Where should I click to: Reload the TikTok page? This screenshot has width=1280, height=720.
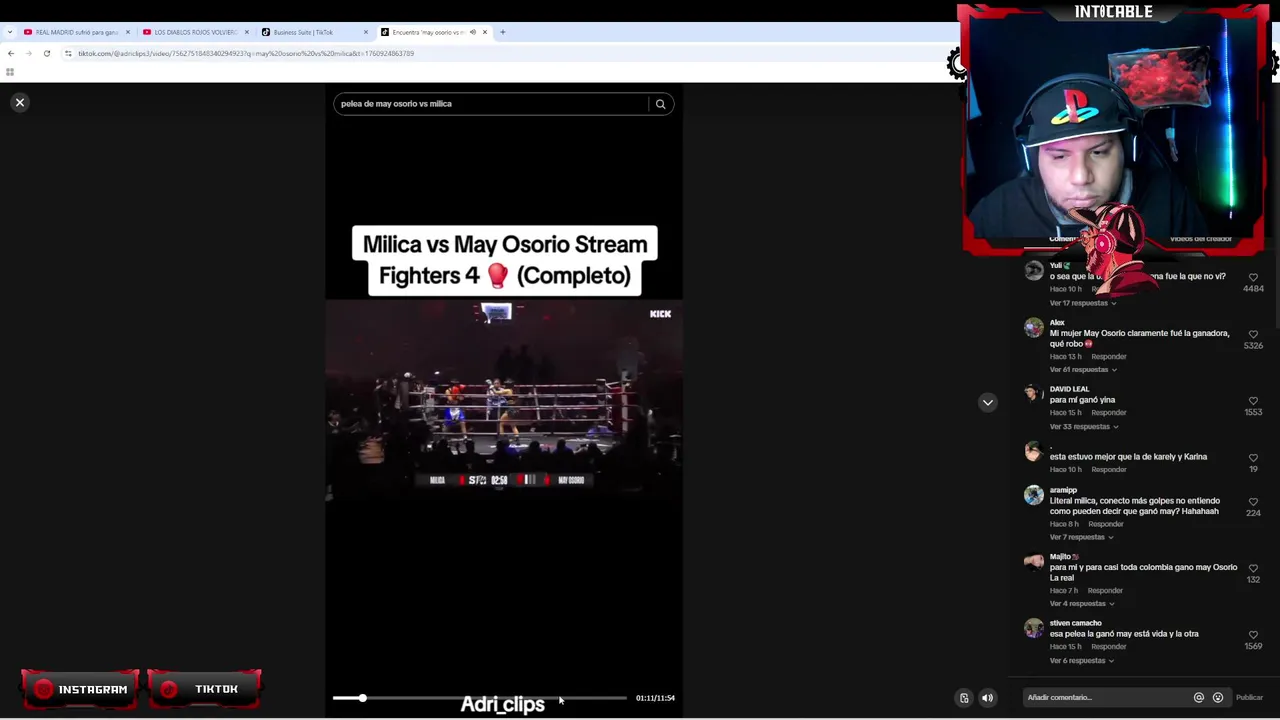click(46, 53)
